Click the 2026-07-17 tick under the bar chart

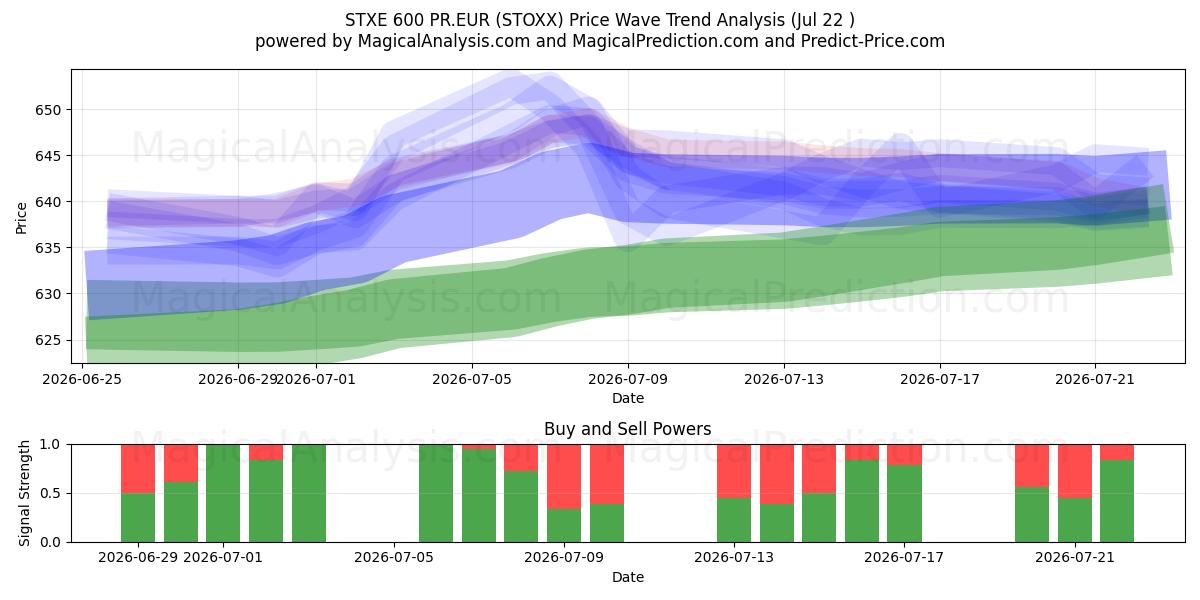tap(904, 558)
